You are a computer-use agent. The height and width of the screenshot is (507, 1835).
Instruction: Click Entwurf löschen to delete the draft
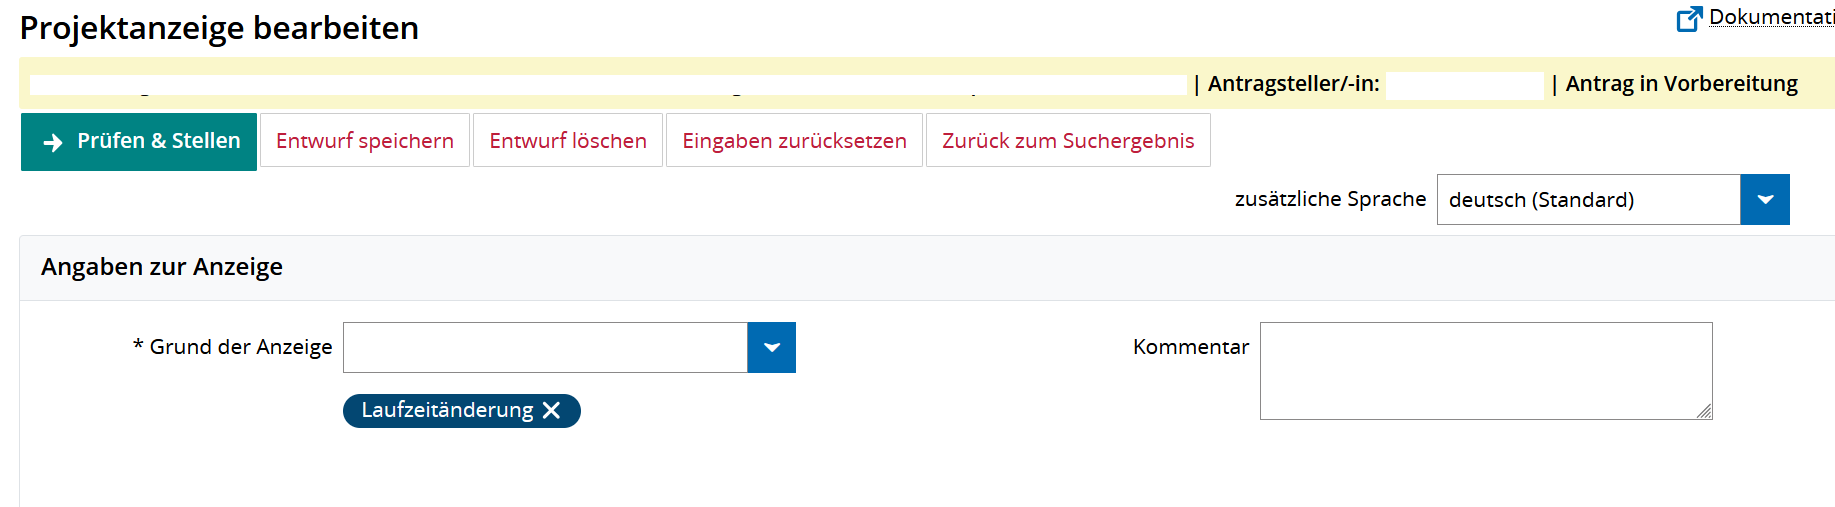click(568, 141)
